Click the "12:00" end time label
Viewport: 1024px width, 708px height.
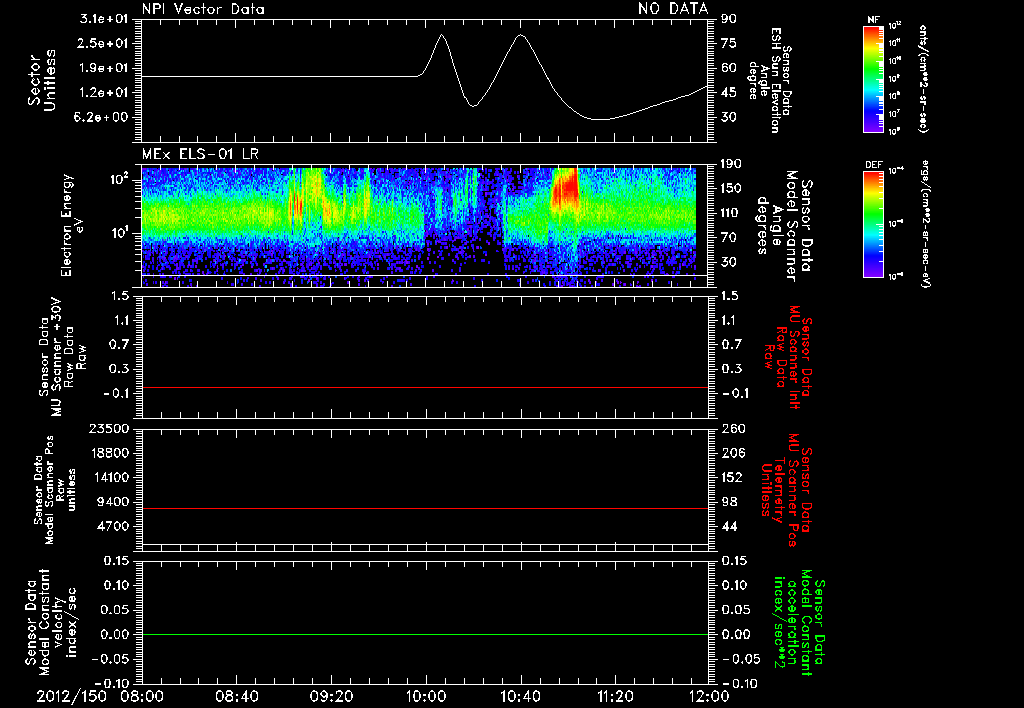709,696
